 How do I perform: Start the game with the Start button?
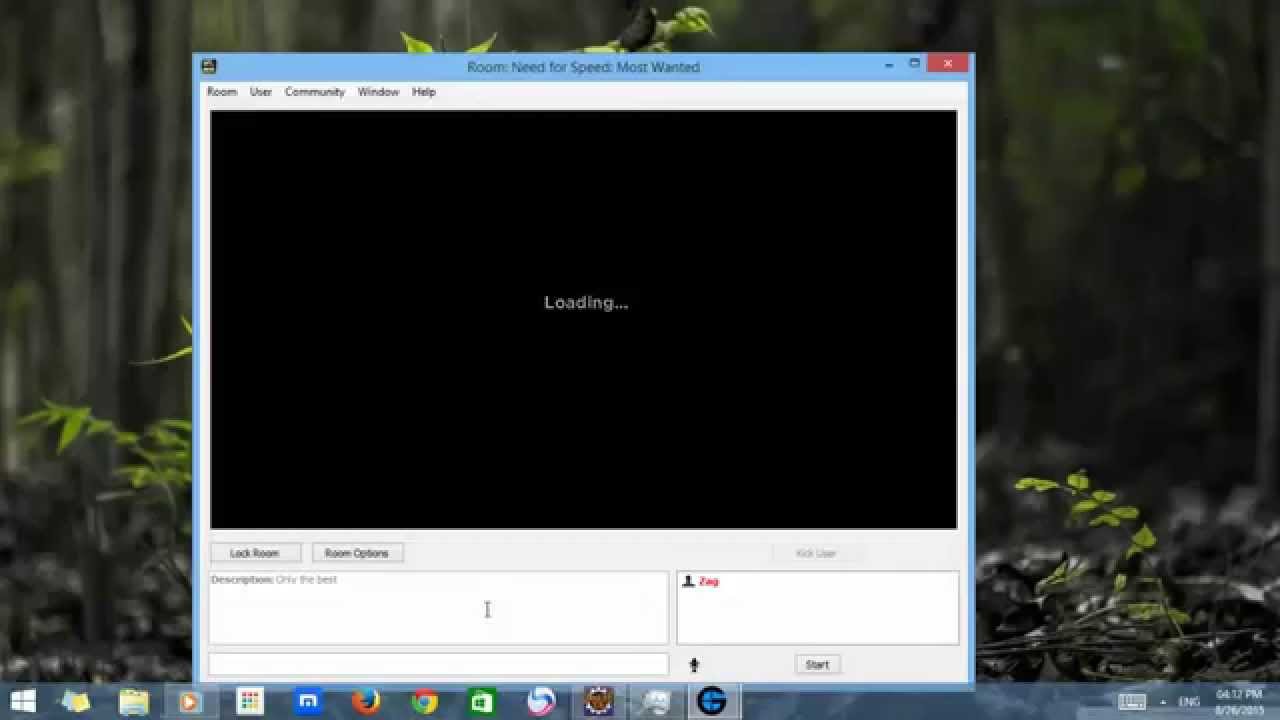tap(817, 664)
